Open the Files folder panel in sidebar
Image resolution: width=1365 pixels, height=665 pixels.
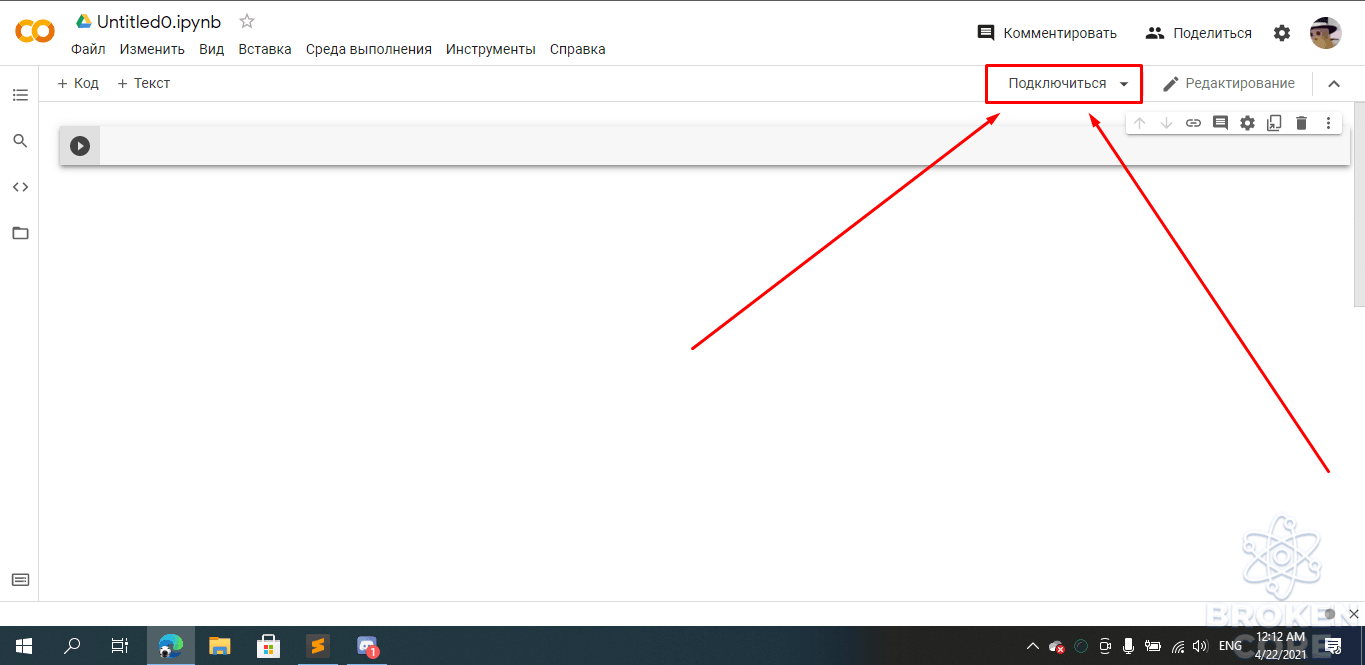(20, 233)
